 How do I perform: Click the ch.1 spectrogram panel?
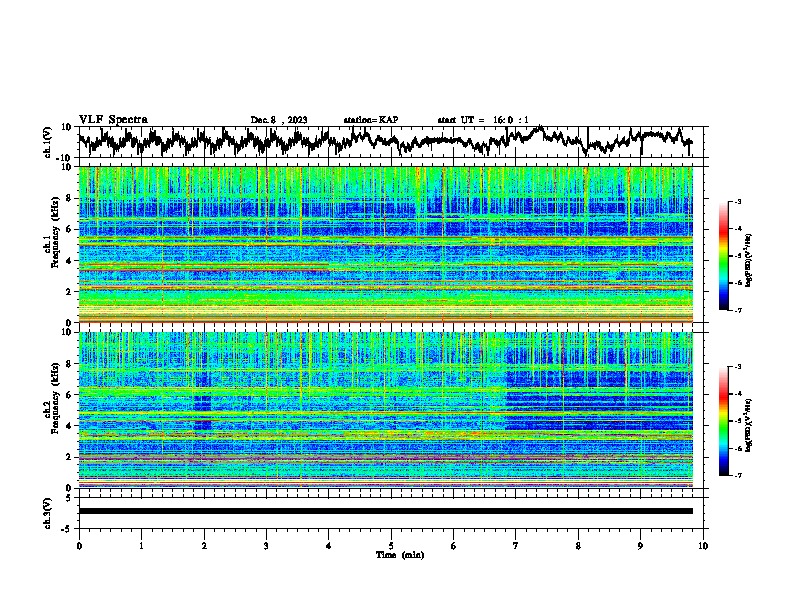click(x=386, y=244)
